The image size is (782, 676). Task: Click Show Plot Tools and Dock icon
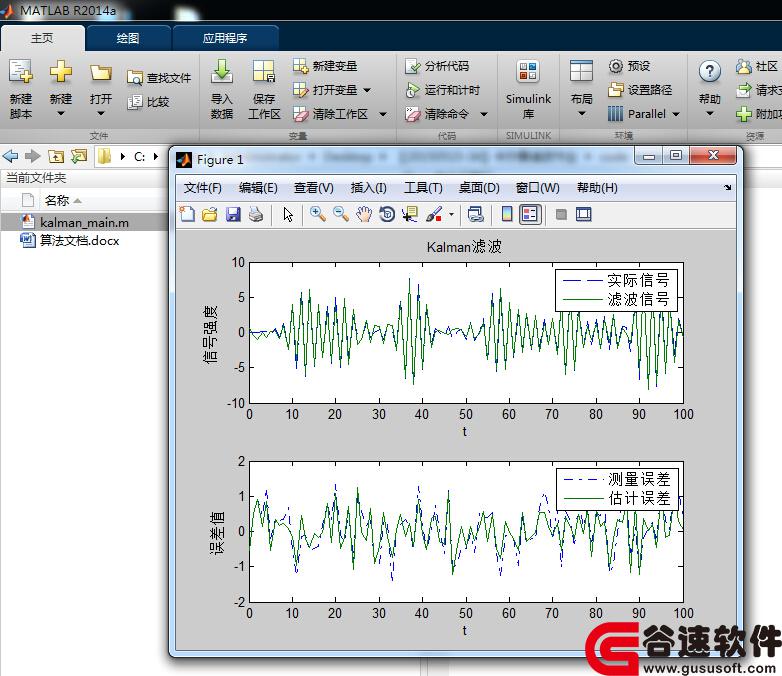tap(584, 215)
